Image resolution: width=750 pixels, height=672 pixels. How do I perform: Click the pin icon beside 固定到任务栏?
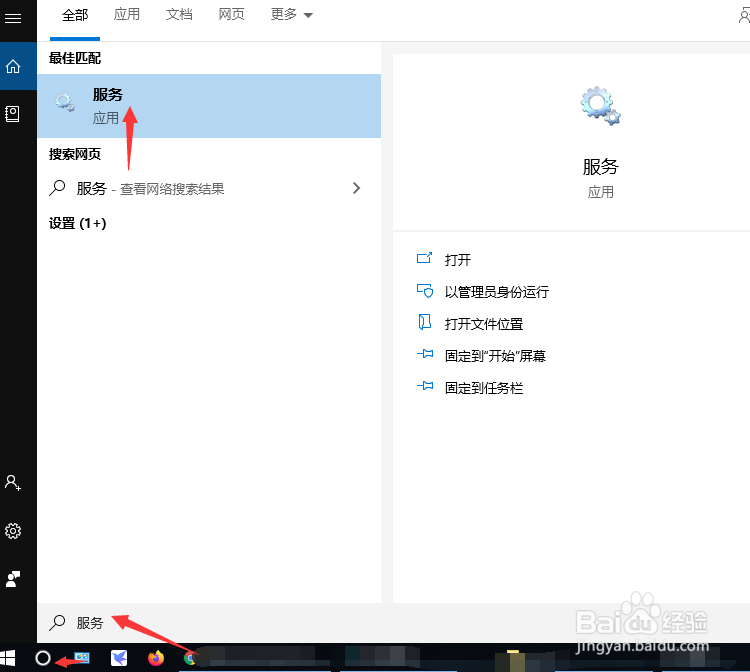tap(425, 386)
